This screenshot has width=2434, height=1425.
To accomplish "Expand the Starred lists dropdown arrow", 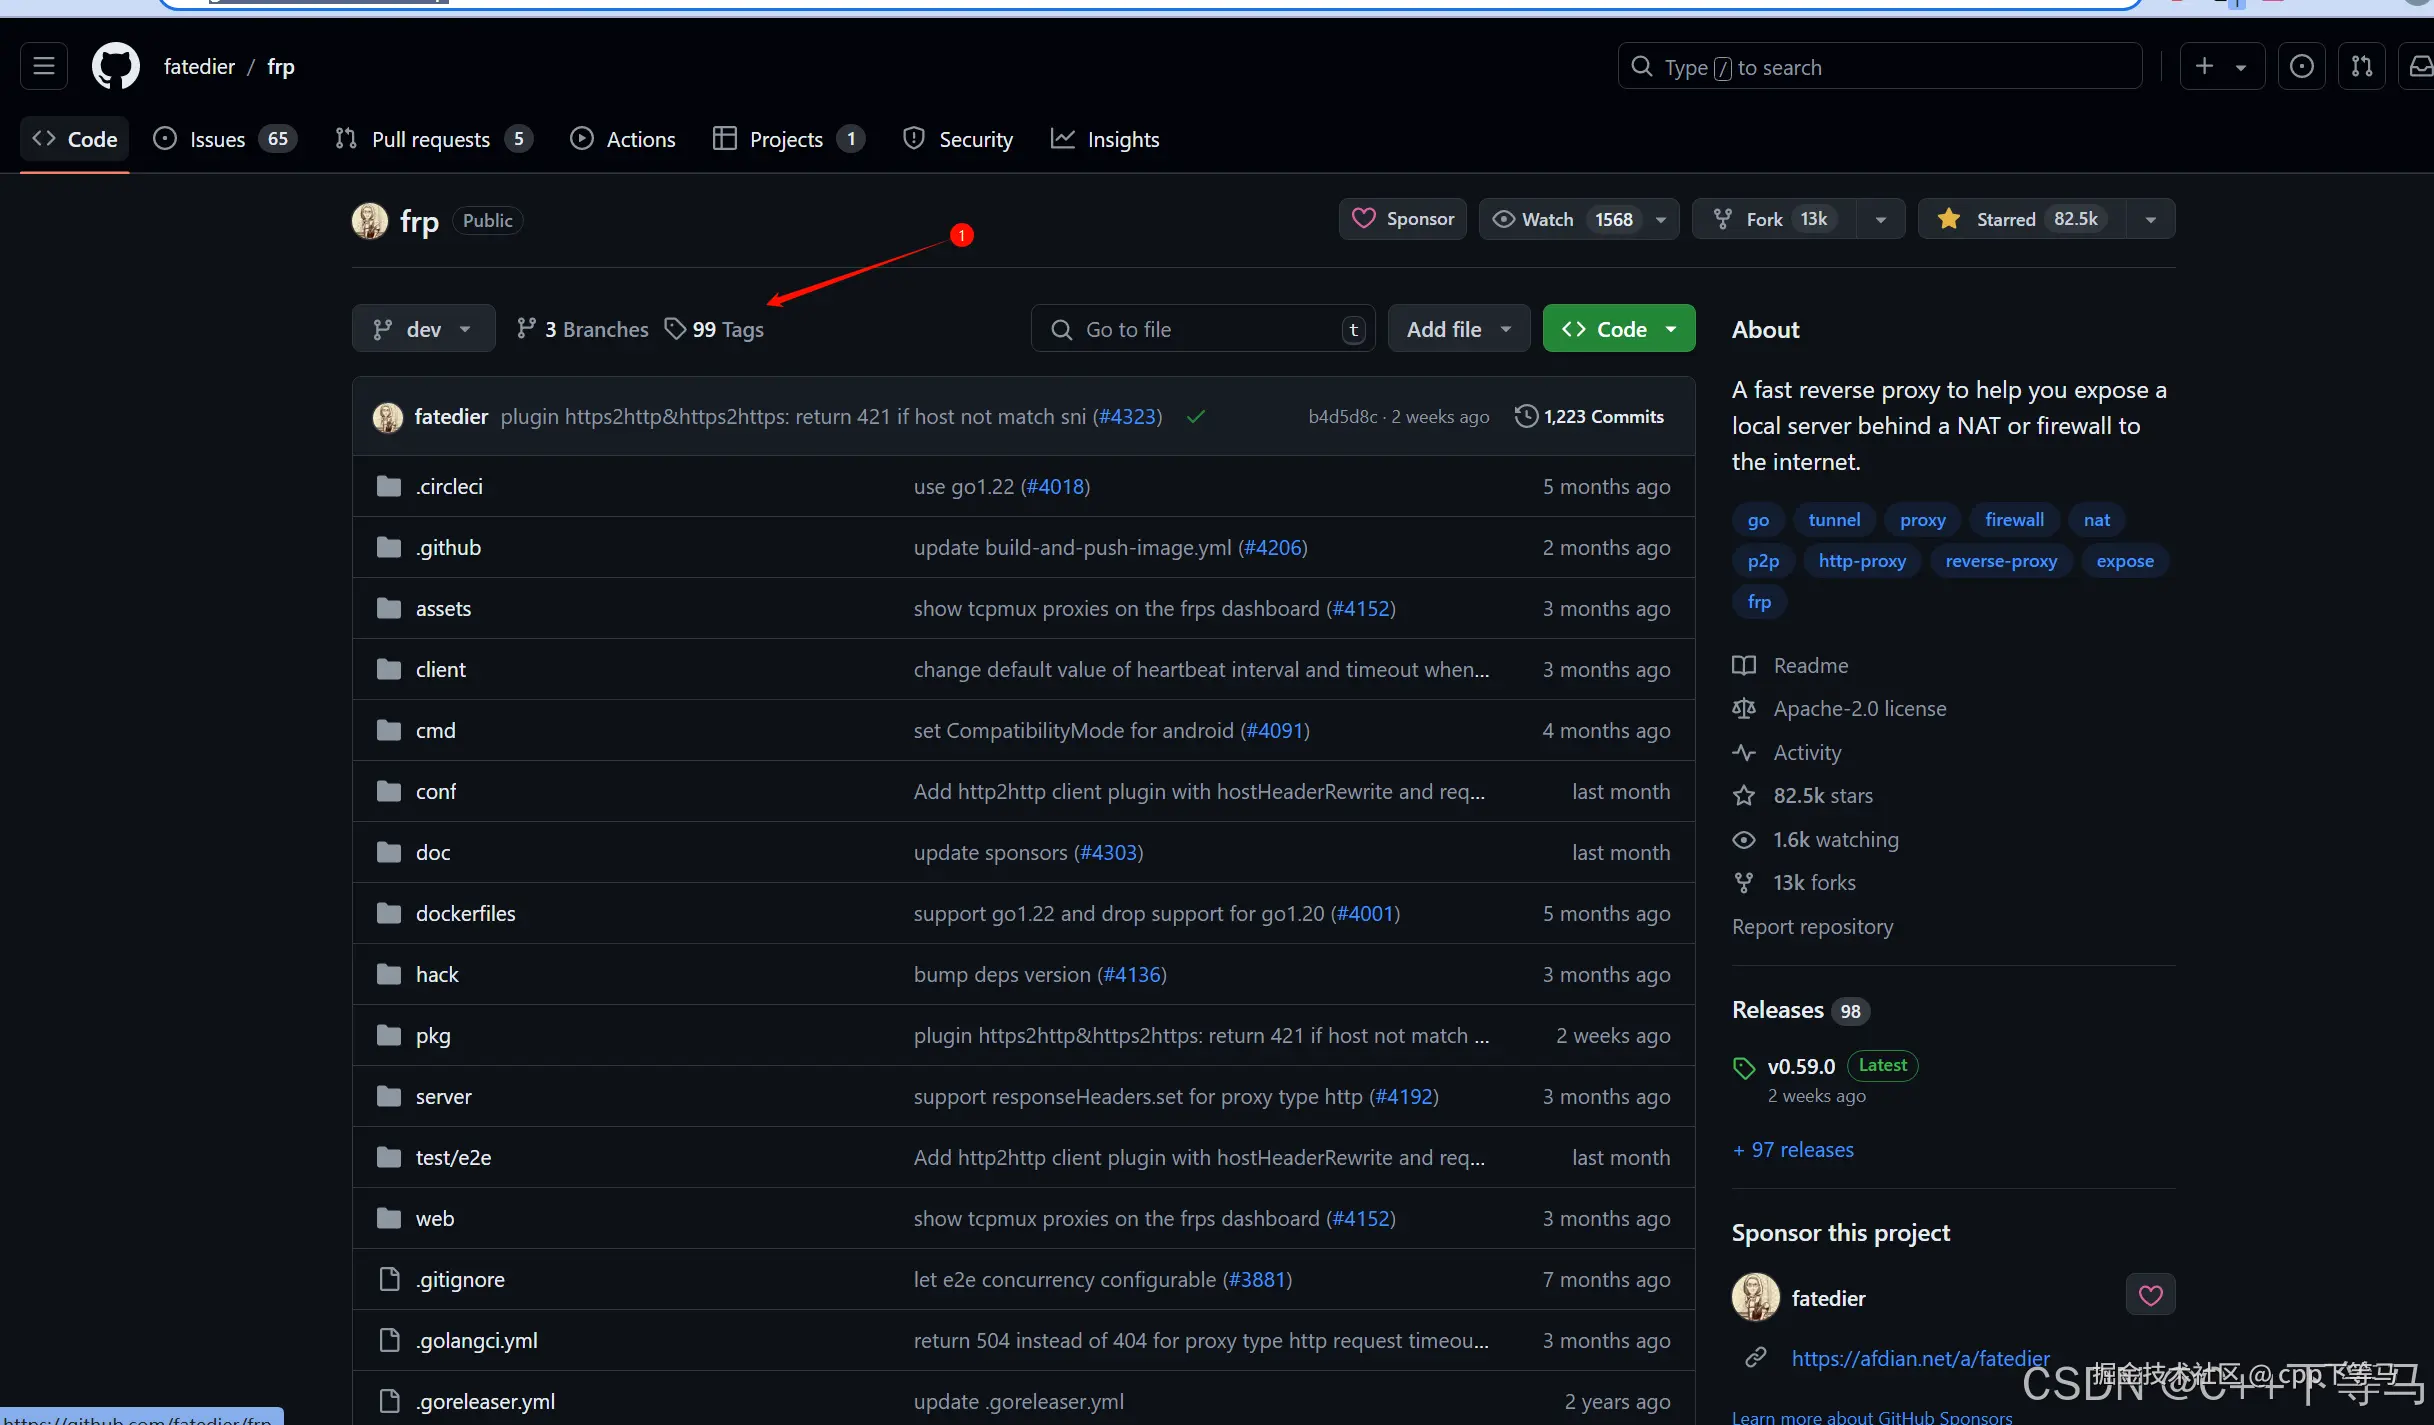I will click(x=2151, y=219).
